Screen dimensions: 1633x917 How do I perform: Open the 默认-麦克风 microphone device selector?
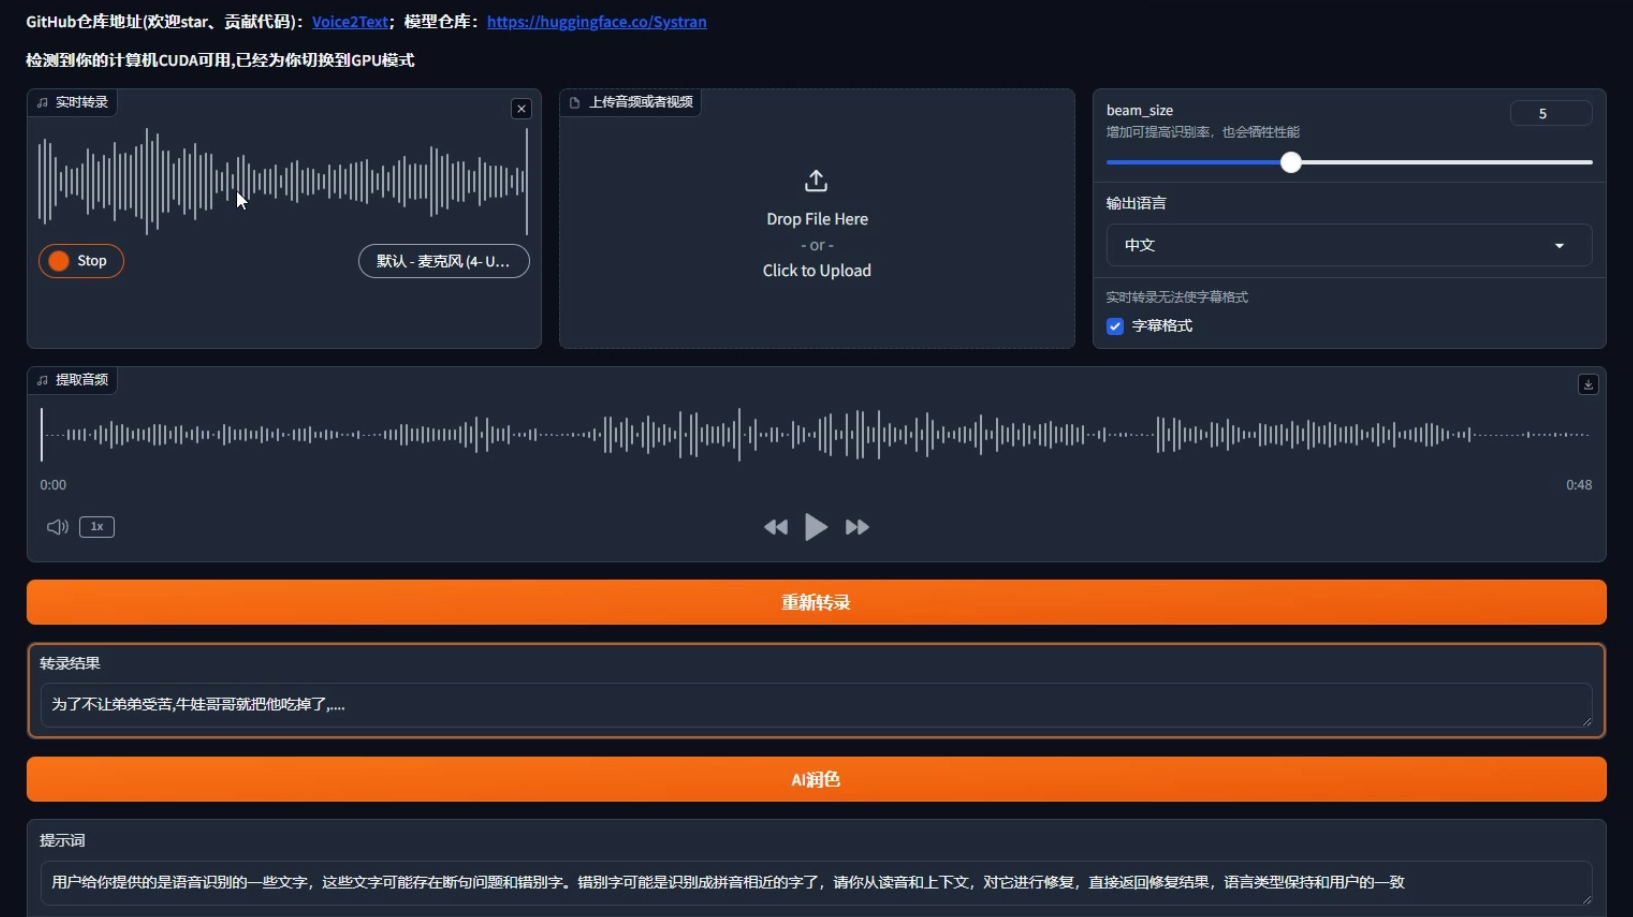point(443,261)
